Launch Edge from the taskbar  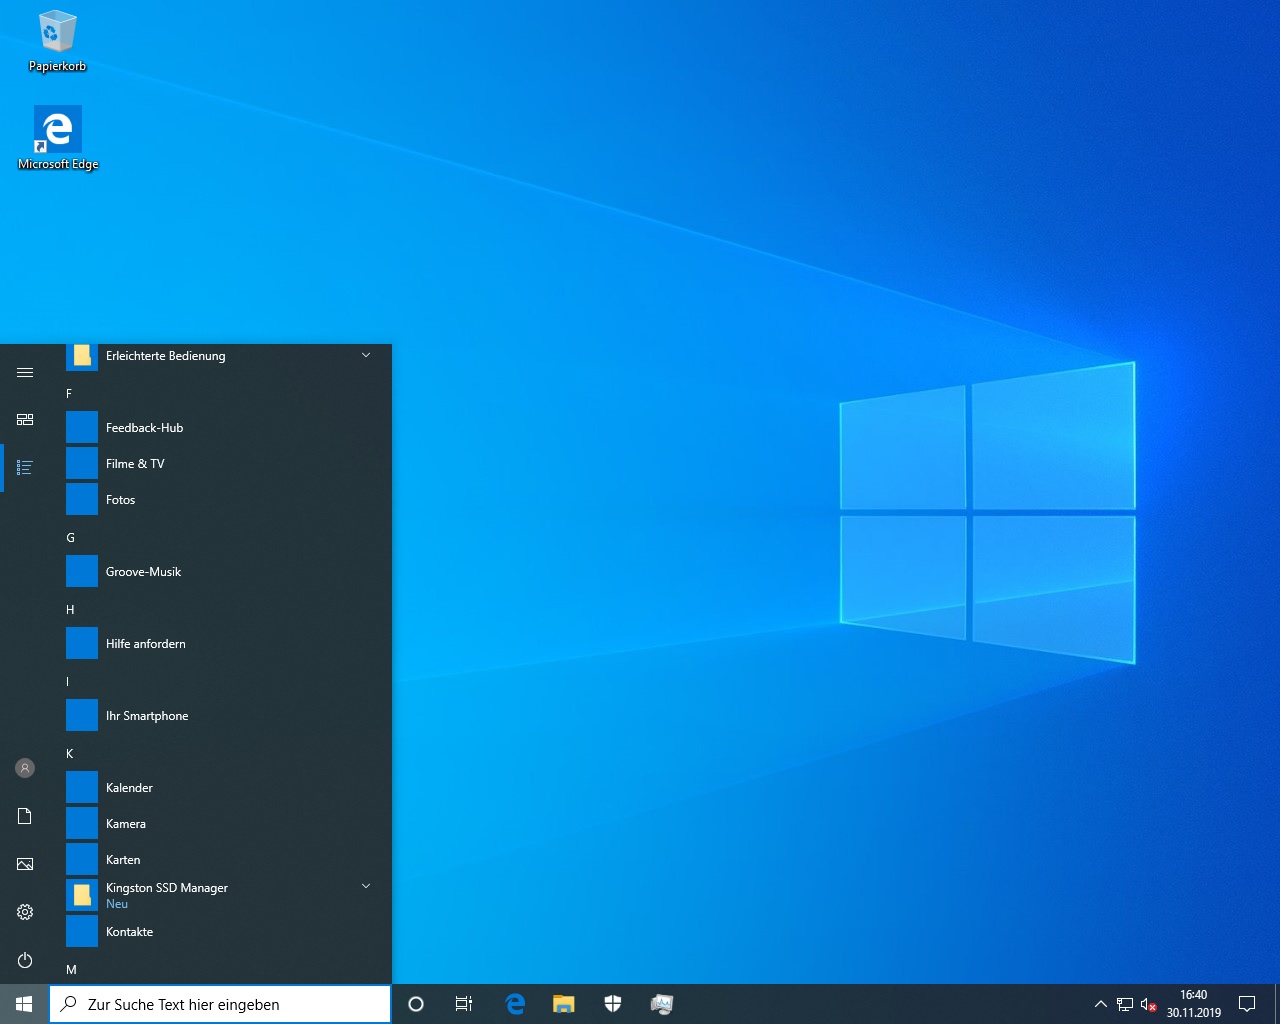point(515,1004)
